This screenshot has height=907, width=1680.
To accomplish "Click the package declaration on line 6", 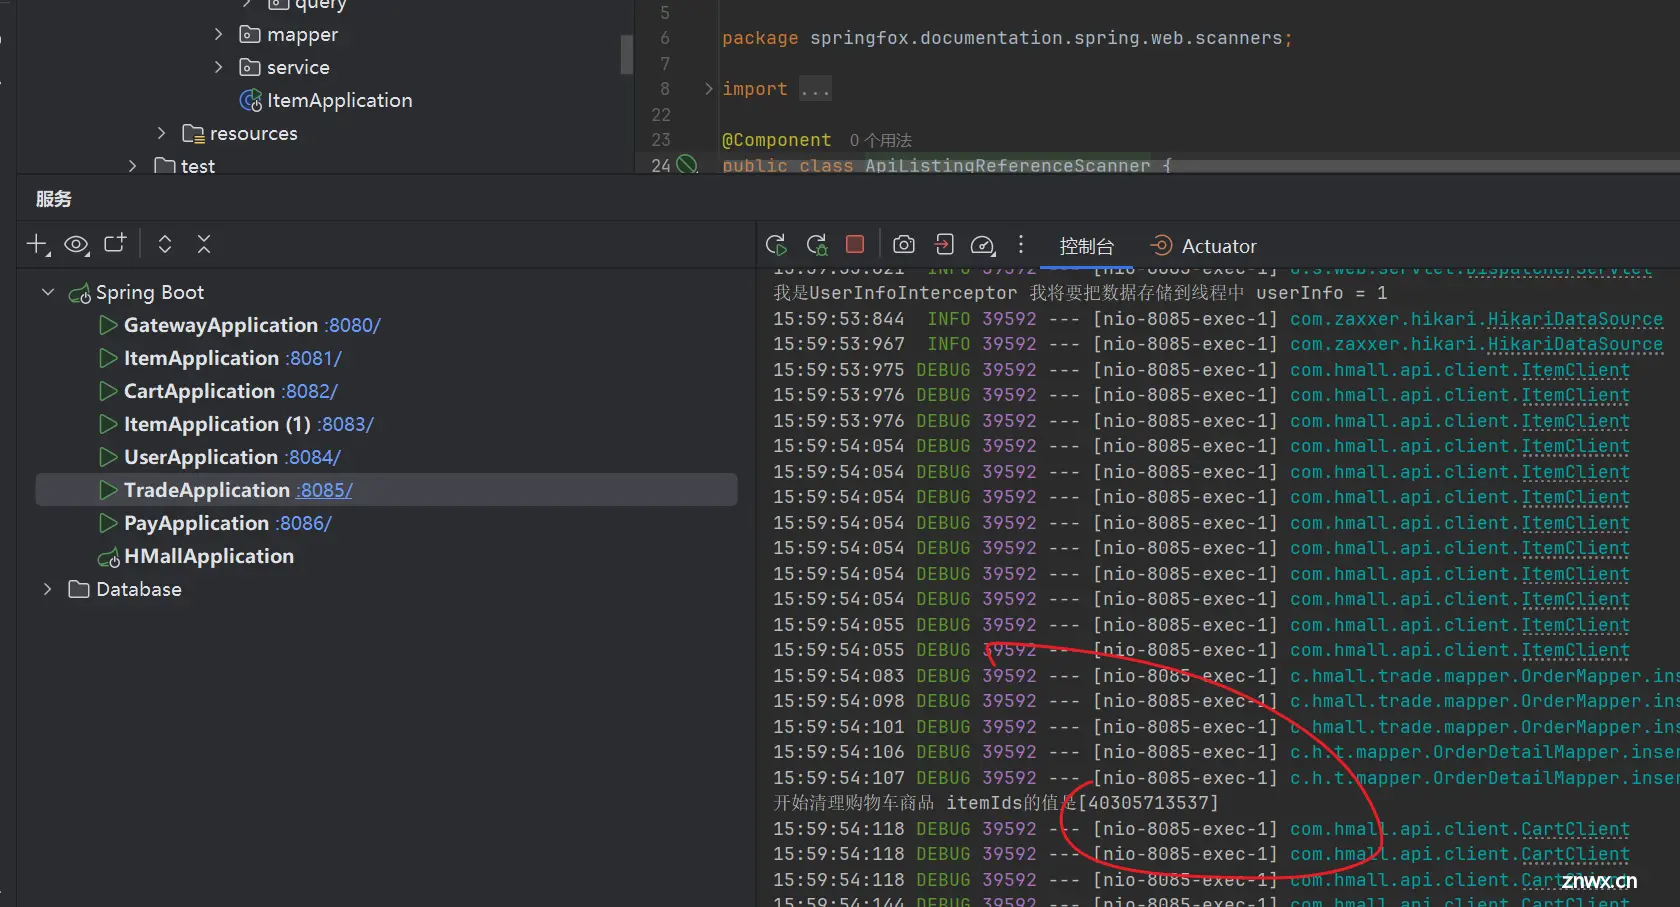I will coord(1007,38).
